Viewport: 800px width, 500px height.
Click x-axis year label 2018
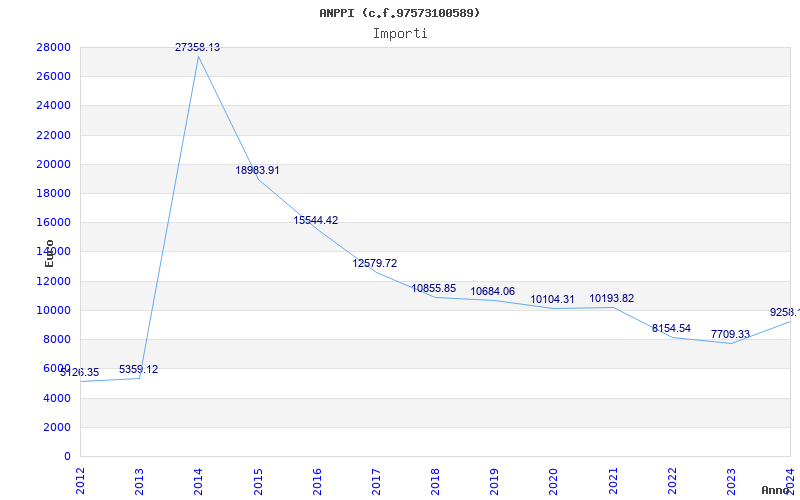[x=435, y=482]
